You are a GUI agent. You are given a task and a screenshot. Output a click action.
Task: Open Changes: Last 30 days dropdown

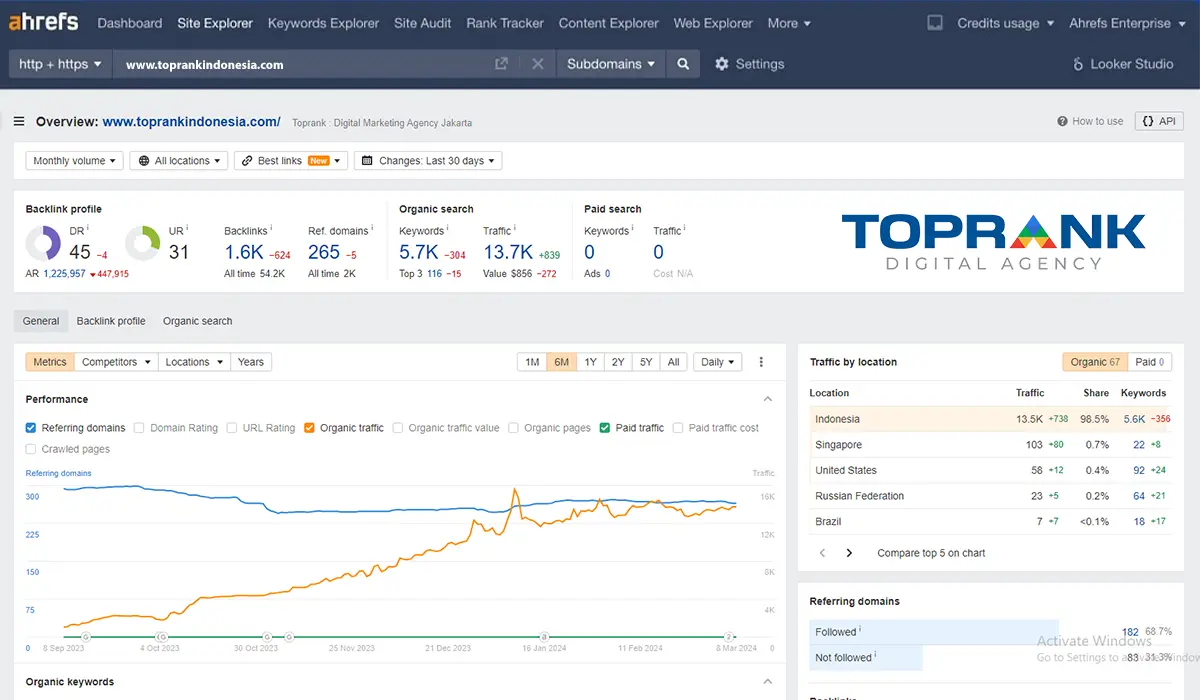[428, 161]
